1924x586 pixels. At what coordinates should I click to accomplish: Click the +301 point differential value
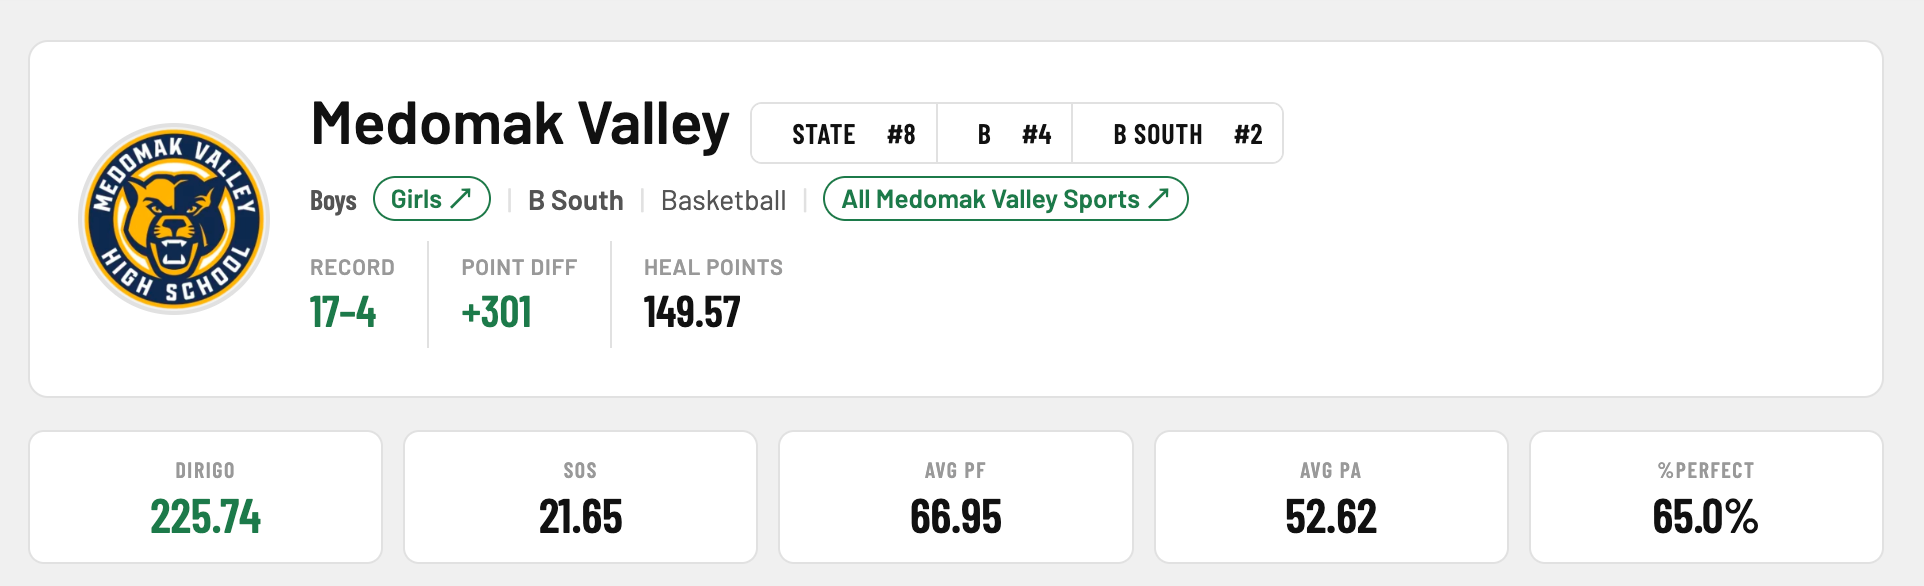(x=496, y=312)
